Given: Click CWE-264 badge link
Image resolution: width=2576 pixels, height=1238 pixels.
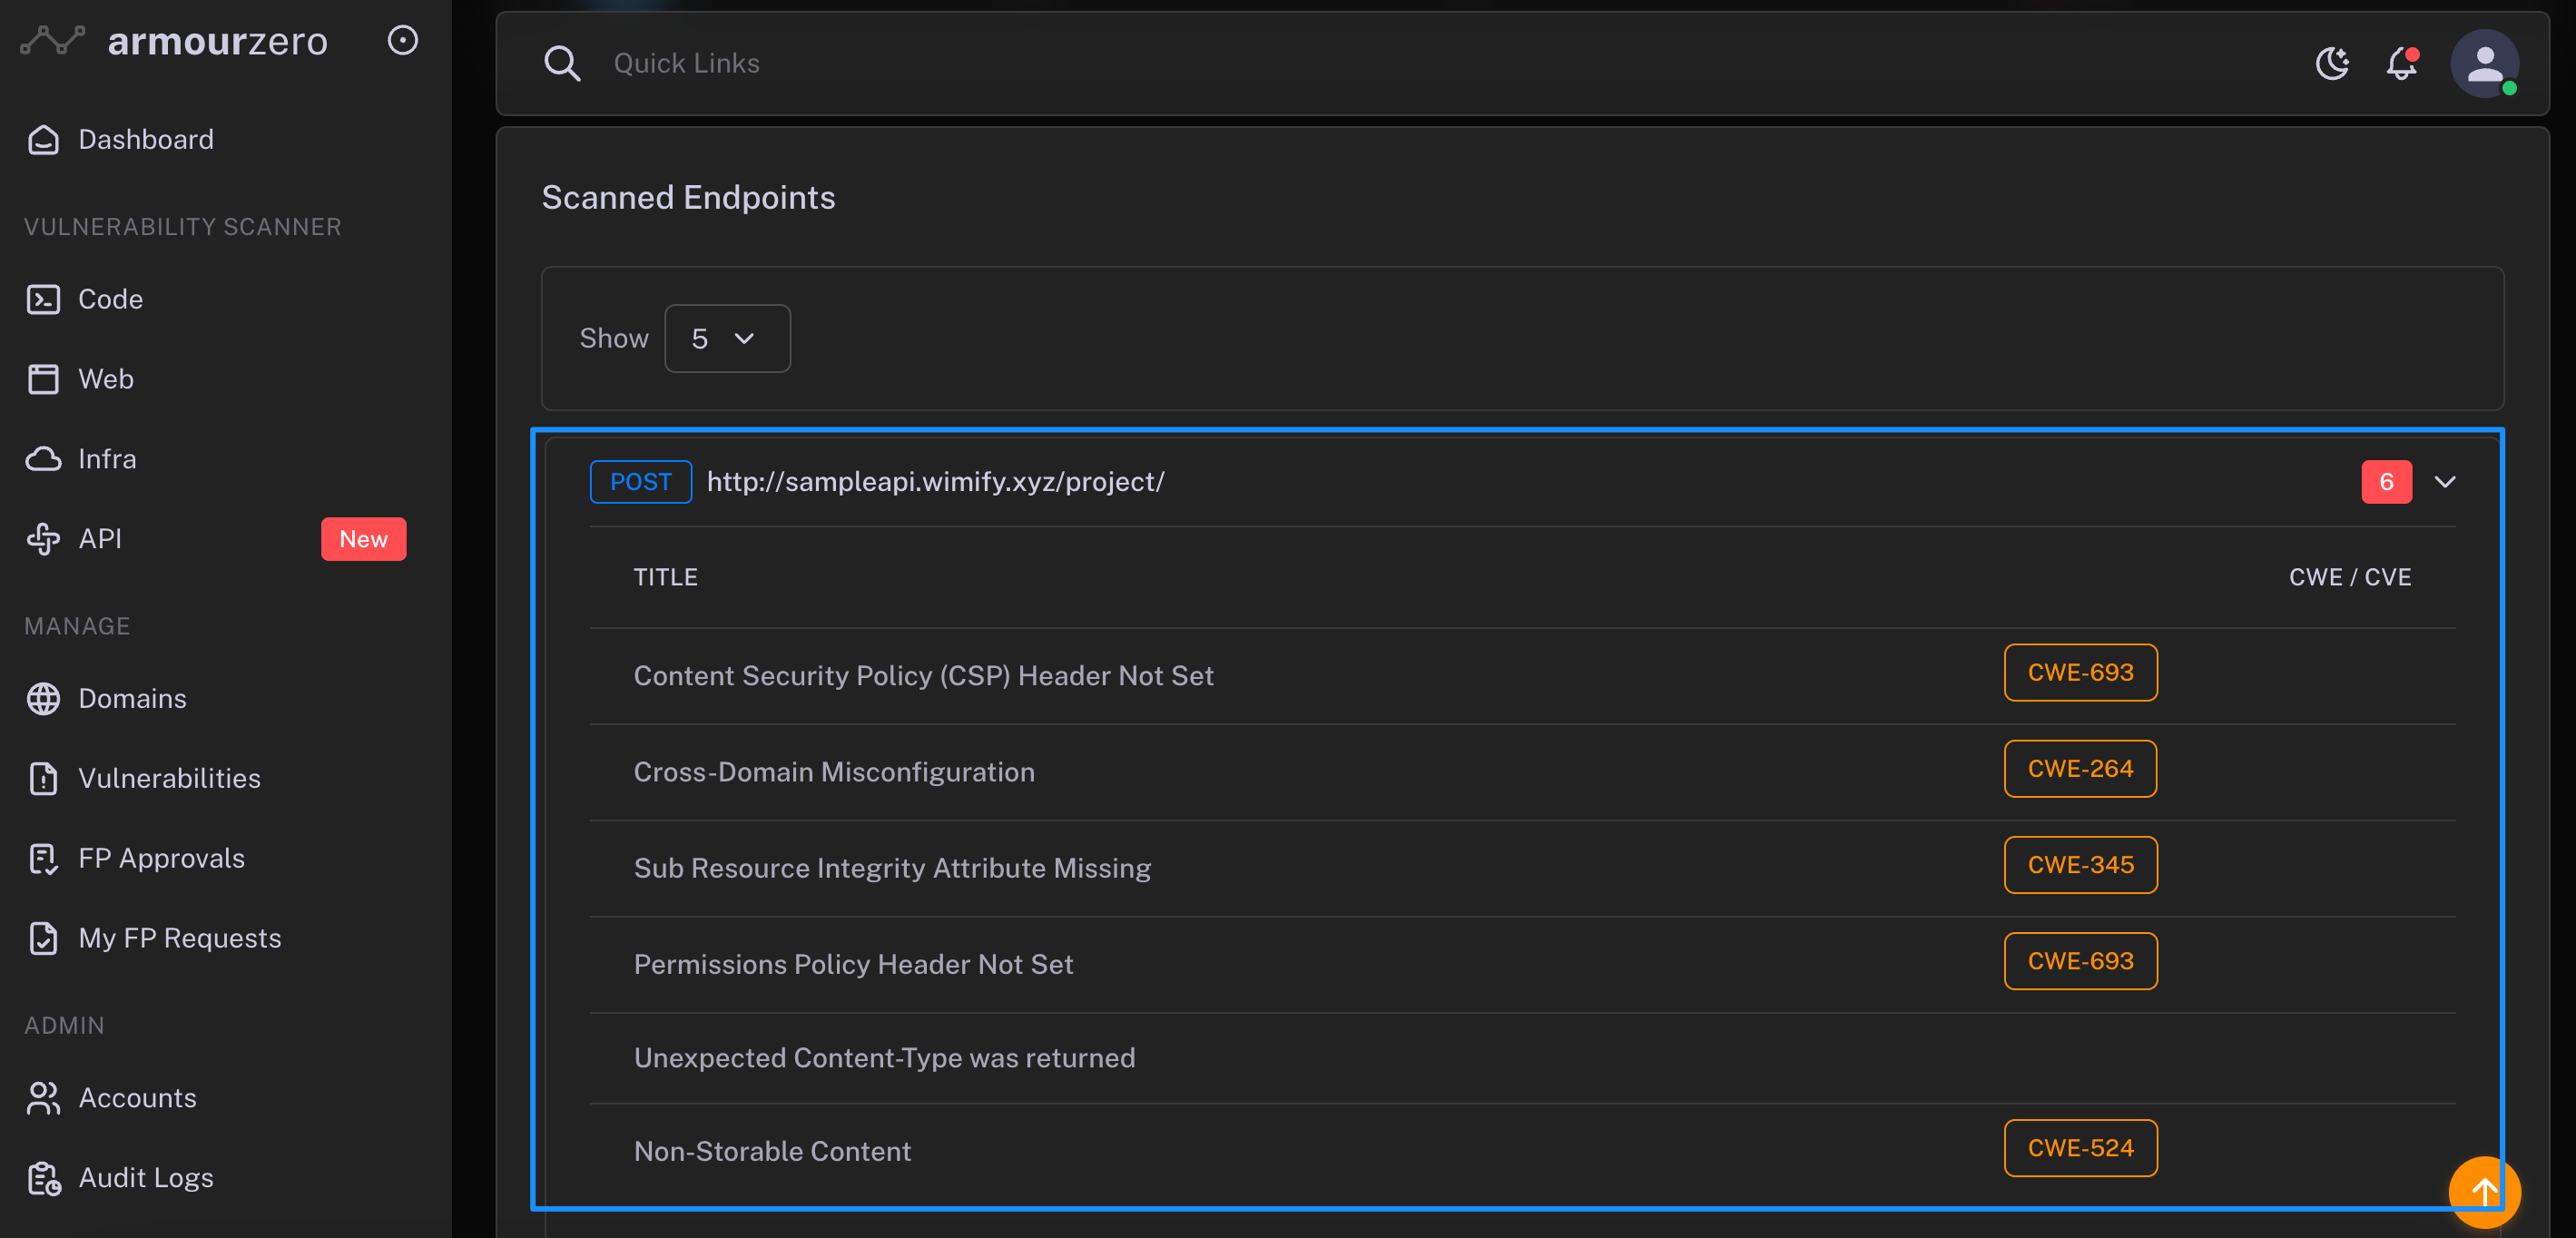Looking at the screenshot, I should click(x=2080, y=769).
